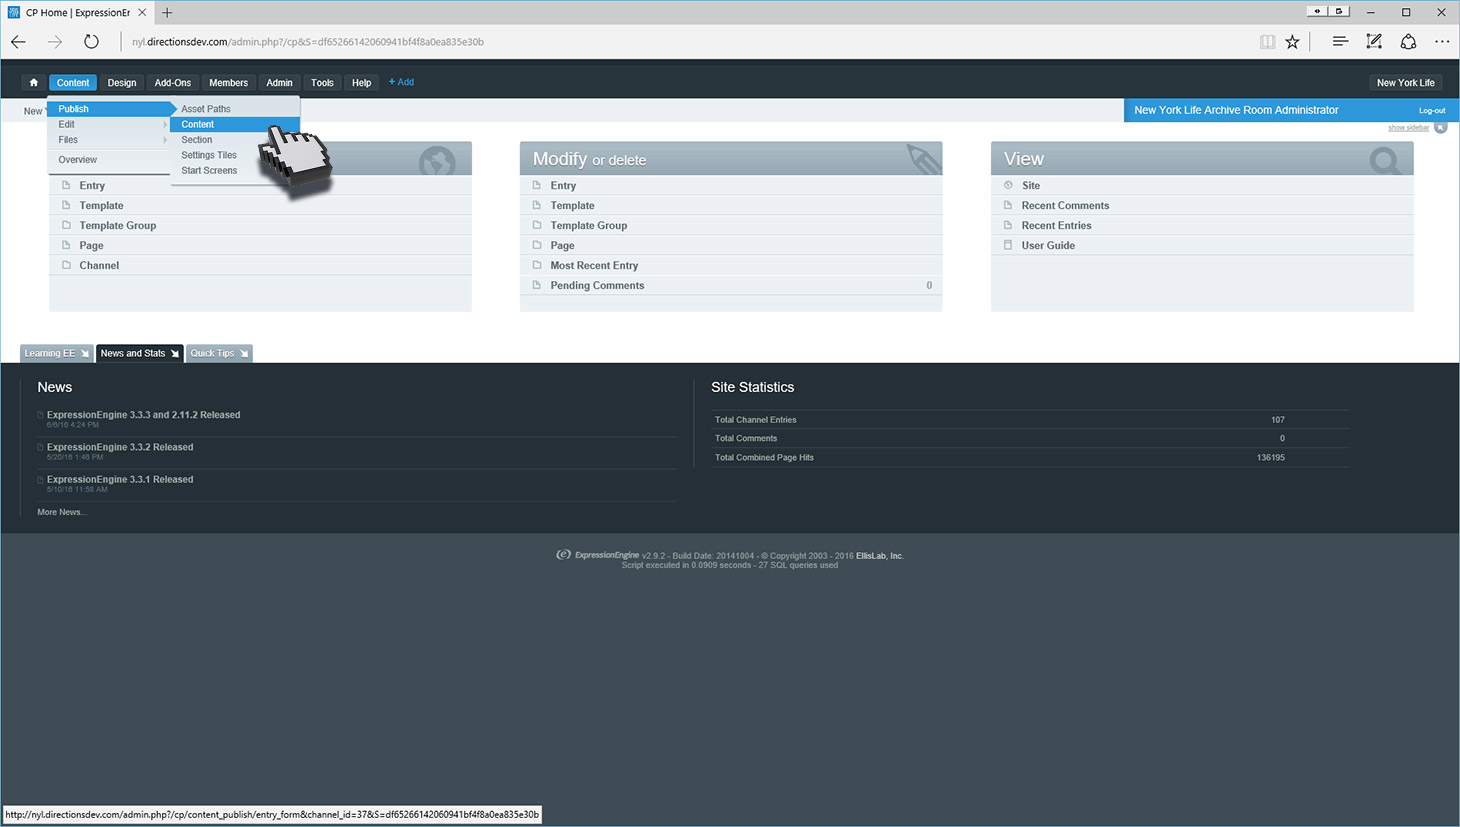The width and height of the screenshot is (1460, 827).
Task: Open the Add-Ons menu
Action: [x=172, y=83]
